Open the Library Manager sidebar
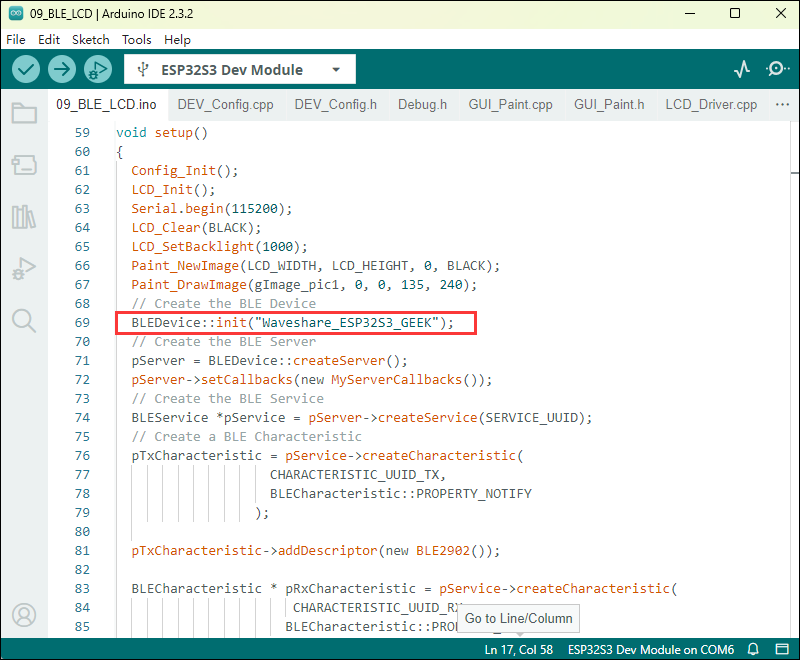Viewport: 800px width, 660px height. point(24,216)
